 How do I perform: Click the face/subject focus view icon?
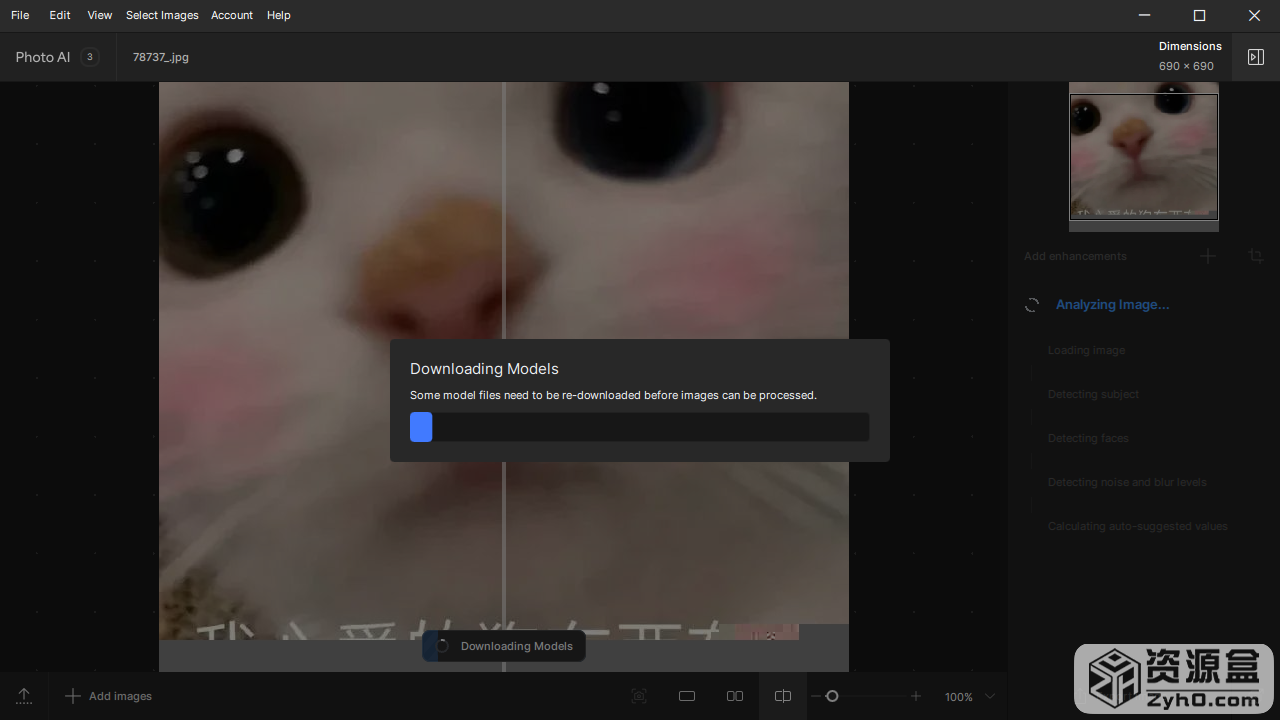point(639,696)
